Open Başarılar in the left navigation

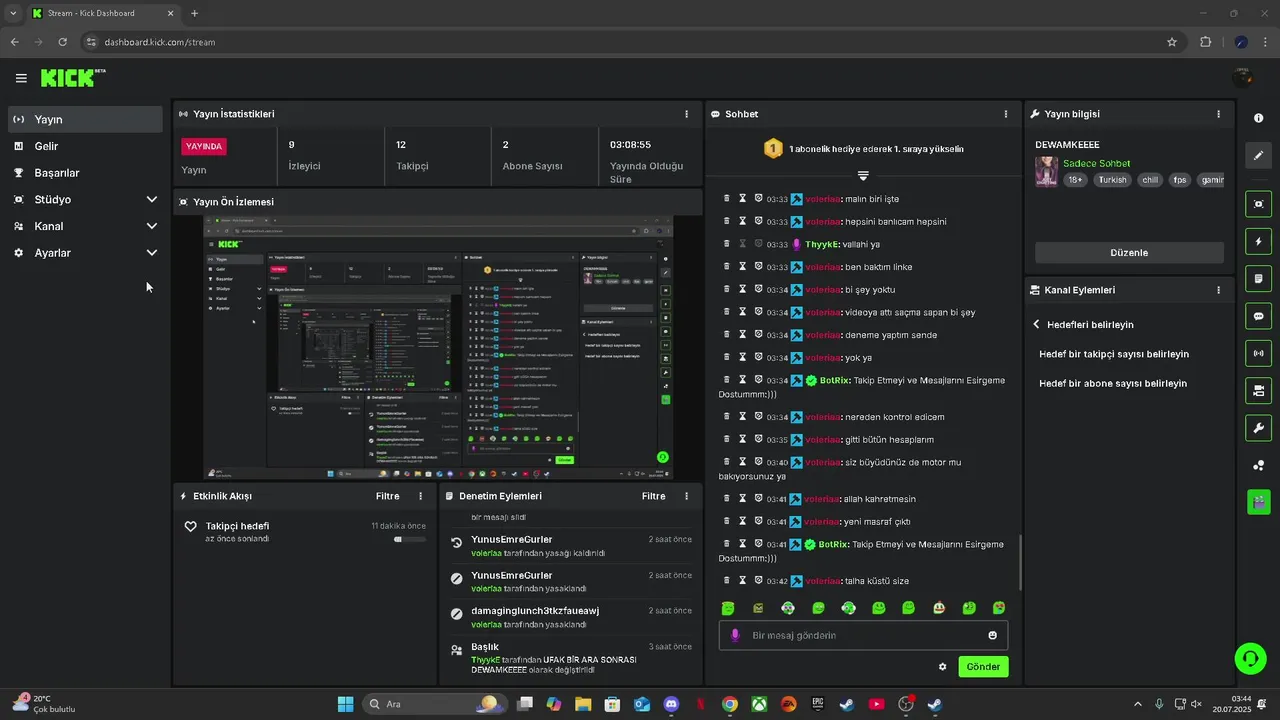tap(85, 172)
